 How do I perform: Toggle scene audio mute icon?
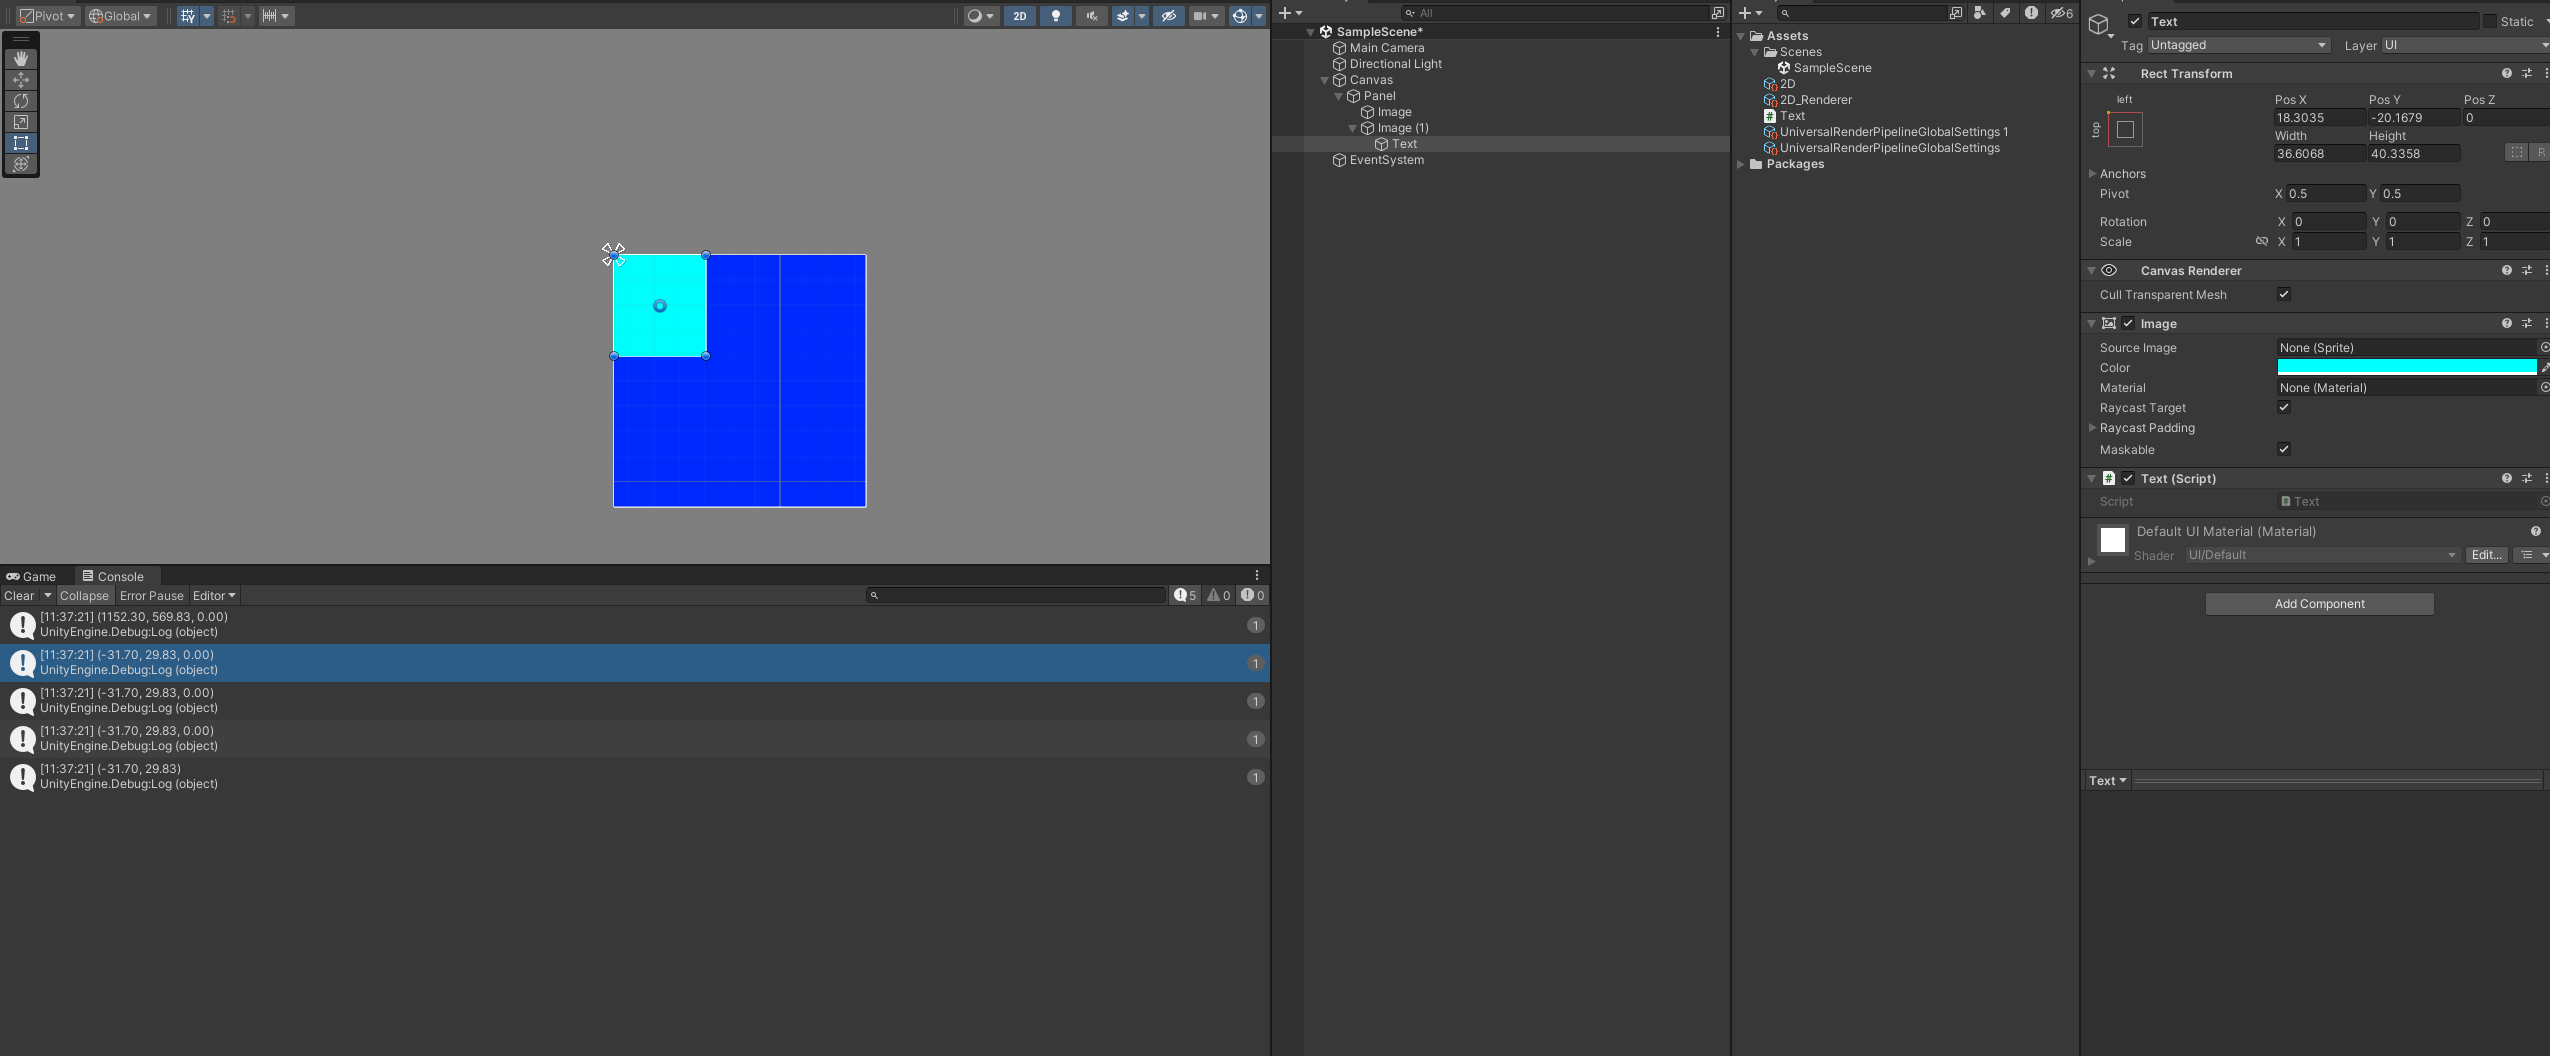(1091, 16)
